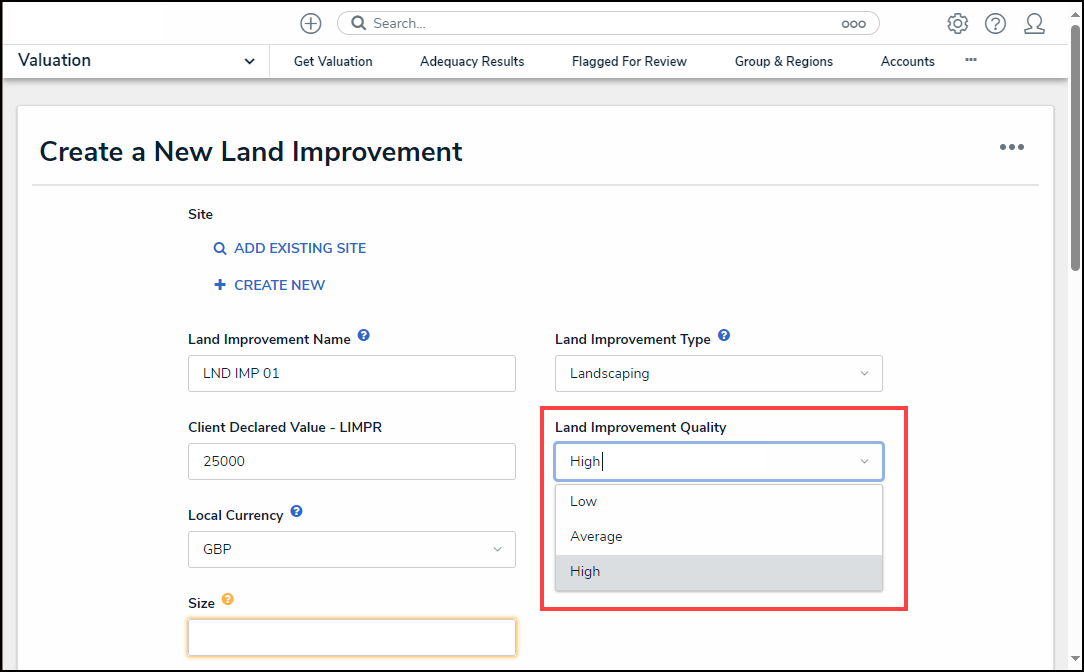1084x672 pixels.
Task: Click the Client Declared Value field
Action: click(352, 461)
